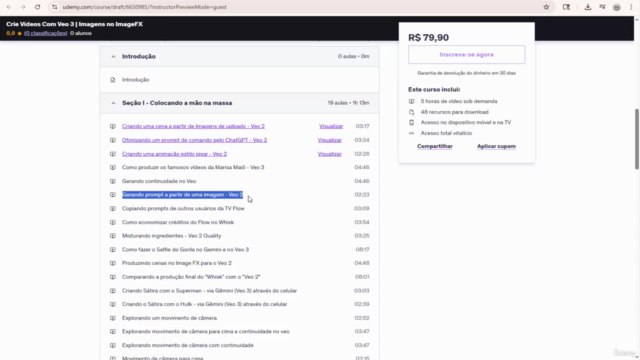
Task: Click mobile icon next to Acesso no dispositivo móvel
Action: (x=411, y=123)
